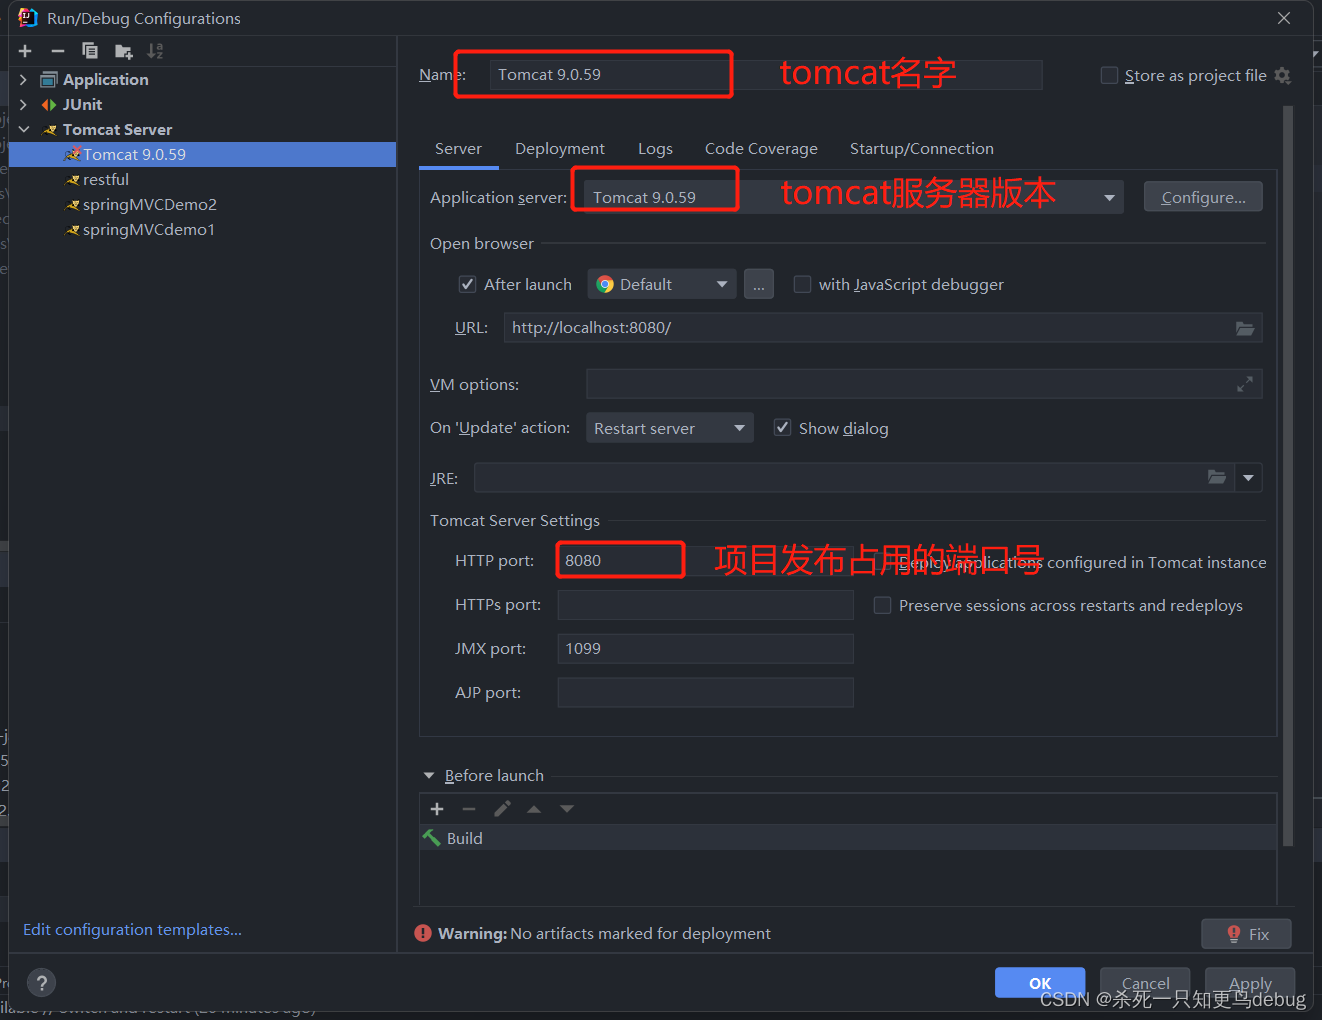This screenshot has height=1020, width=1322.
Task: Enable Store as project file
Action: [x=1109, y=75]
